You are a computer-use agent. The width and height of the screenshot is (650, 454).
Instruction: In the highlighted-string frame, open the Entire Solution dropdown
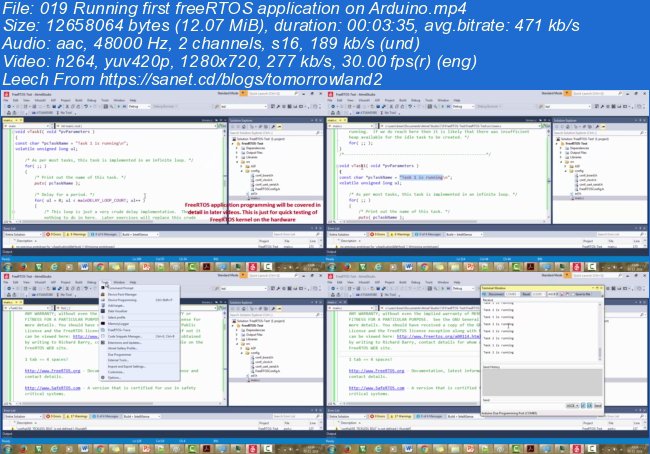[x=347, y=234]
